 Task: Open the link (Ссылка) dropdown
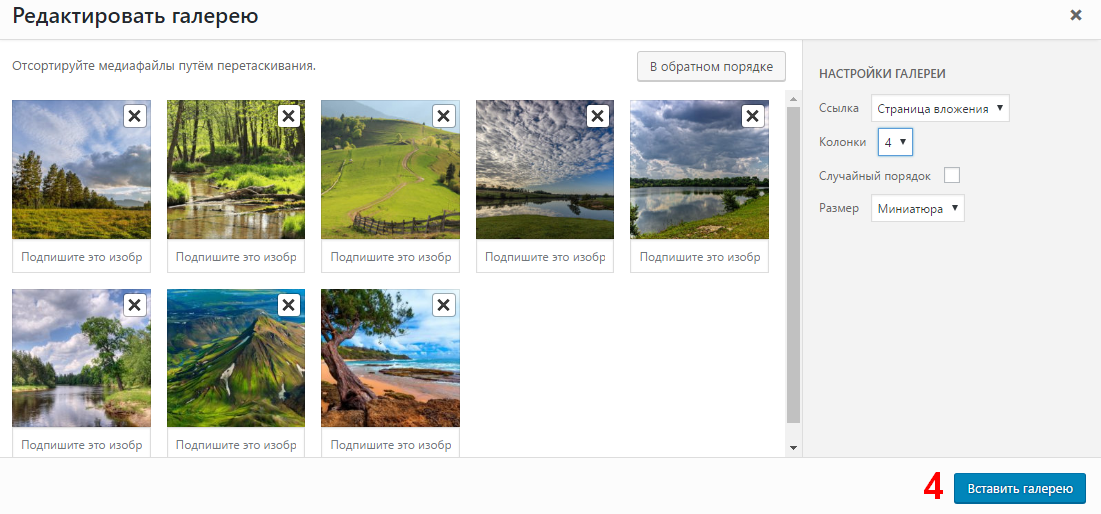[940, 109]
